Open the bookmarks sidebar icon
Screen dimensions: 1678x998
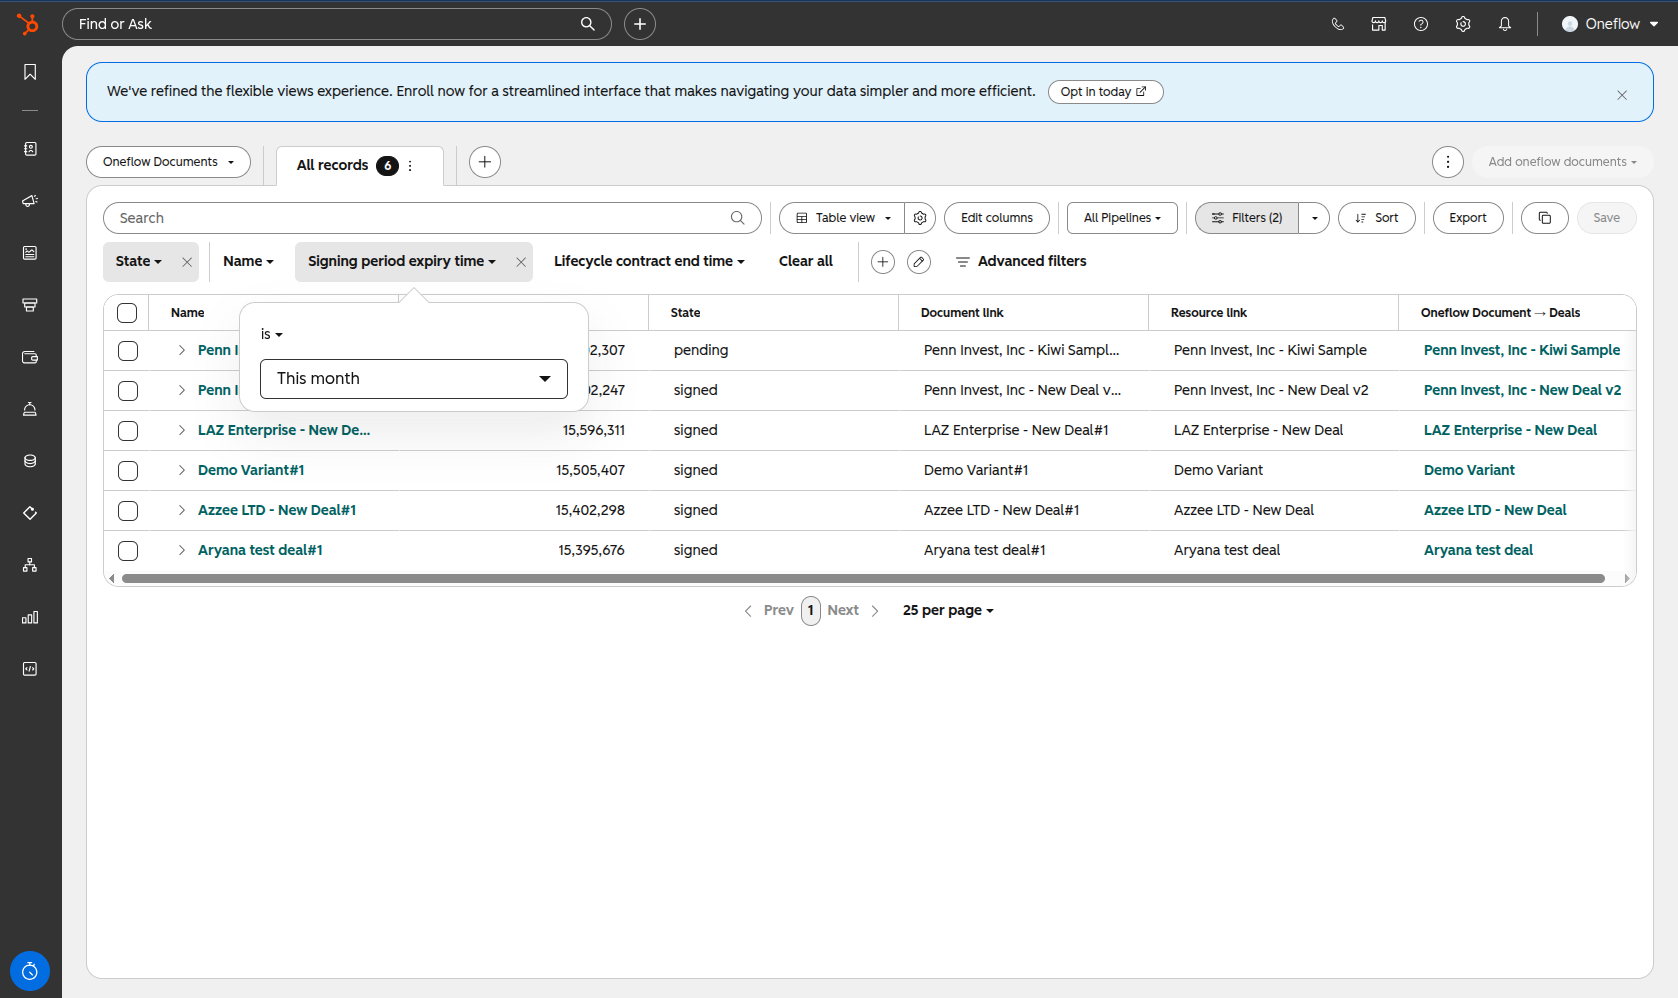tap(30, 72)
